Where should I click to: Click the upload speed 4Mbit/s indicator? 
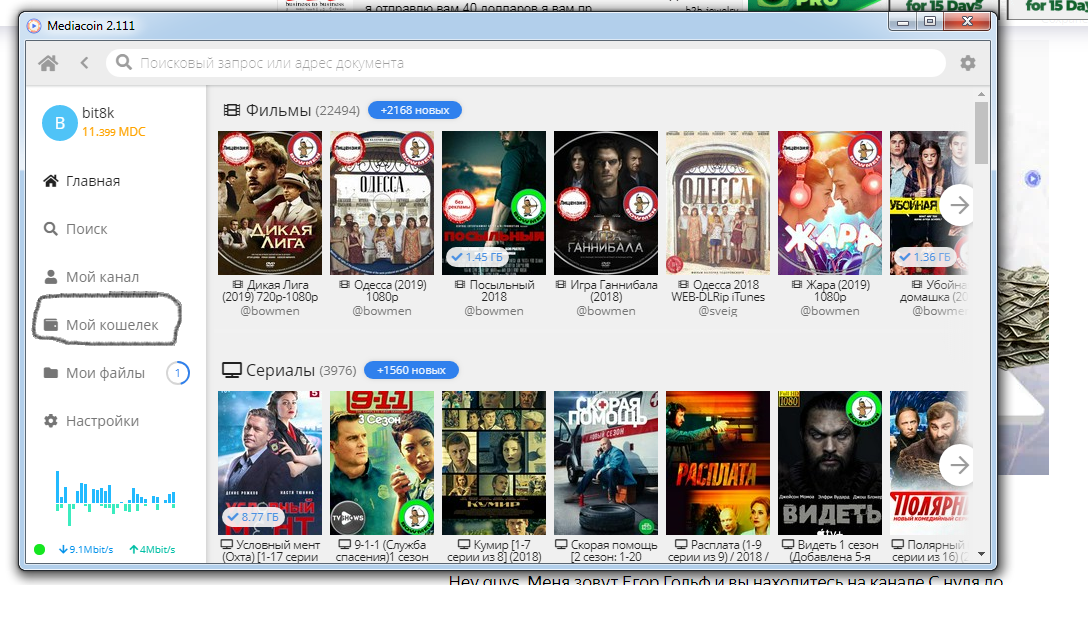[152, 550]
